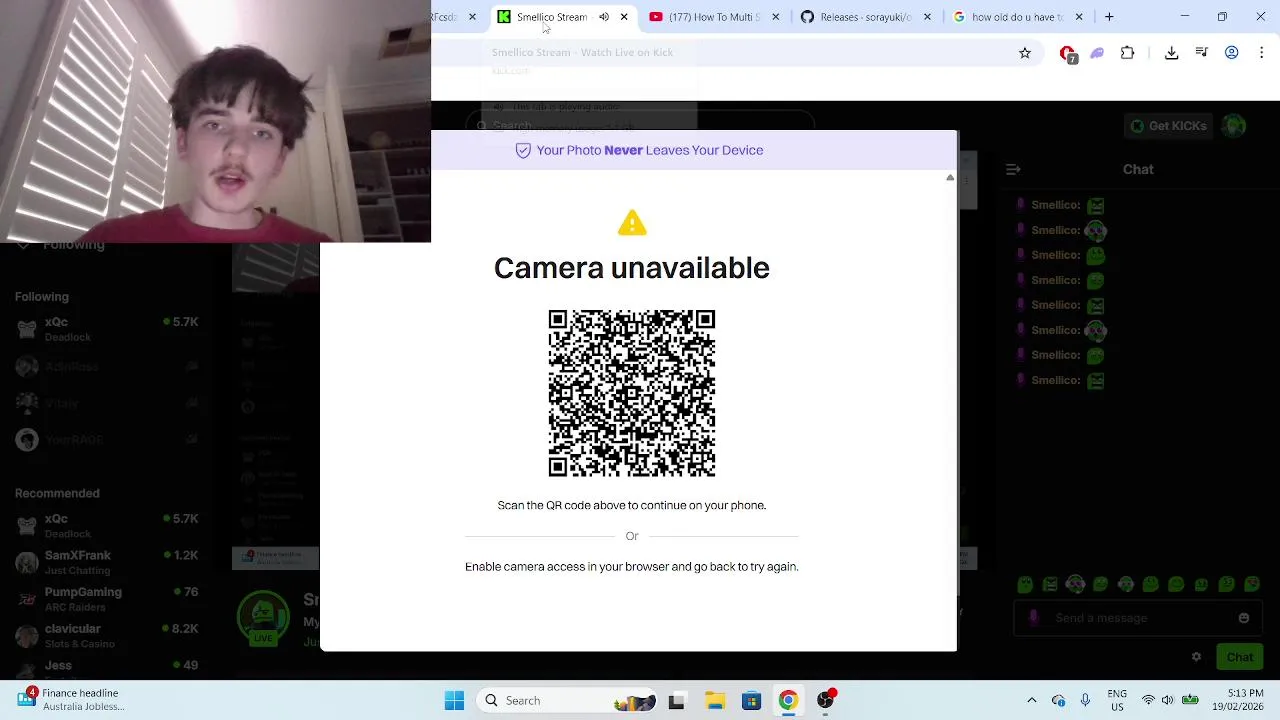Click the Camera unavailable warning triangle
This screenshot has height=720, width=1280.
tap(632, 222)
